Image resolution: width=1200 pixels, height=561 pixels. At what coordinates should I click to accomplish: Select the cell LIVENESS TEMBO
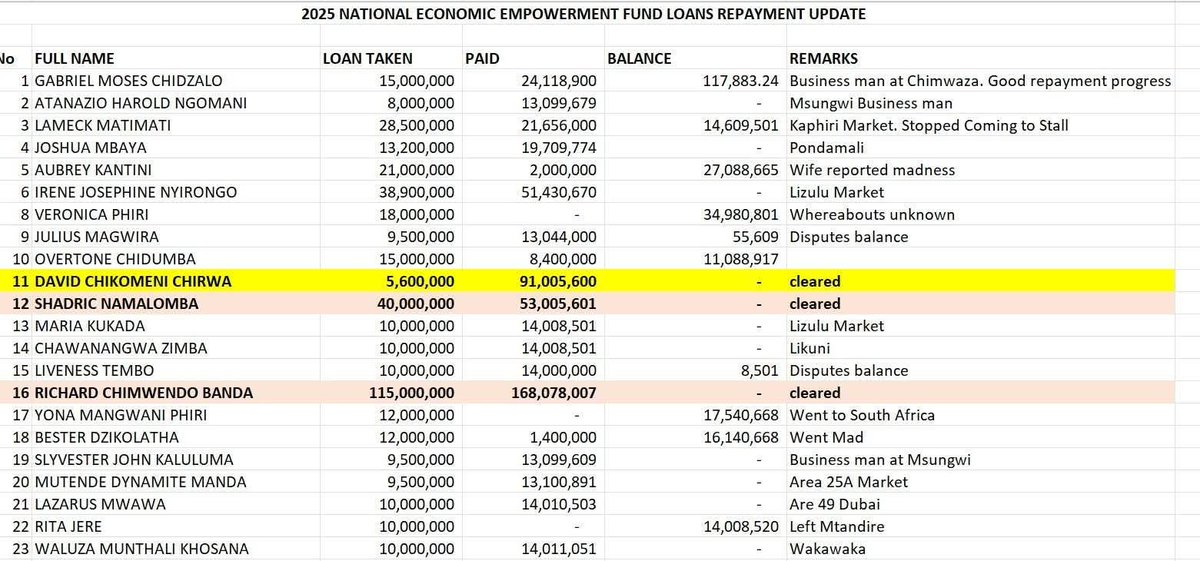pos(96,370)
